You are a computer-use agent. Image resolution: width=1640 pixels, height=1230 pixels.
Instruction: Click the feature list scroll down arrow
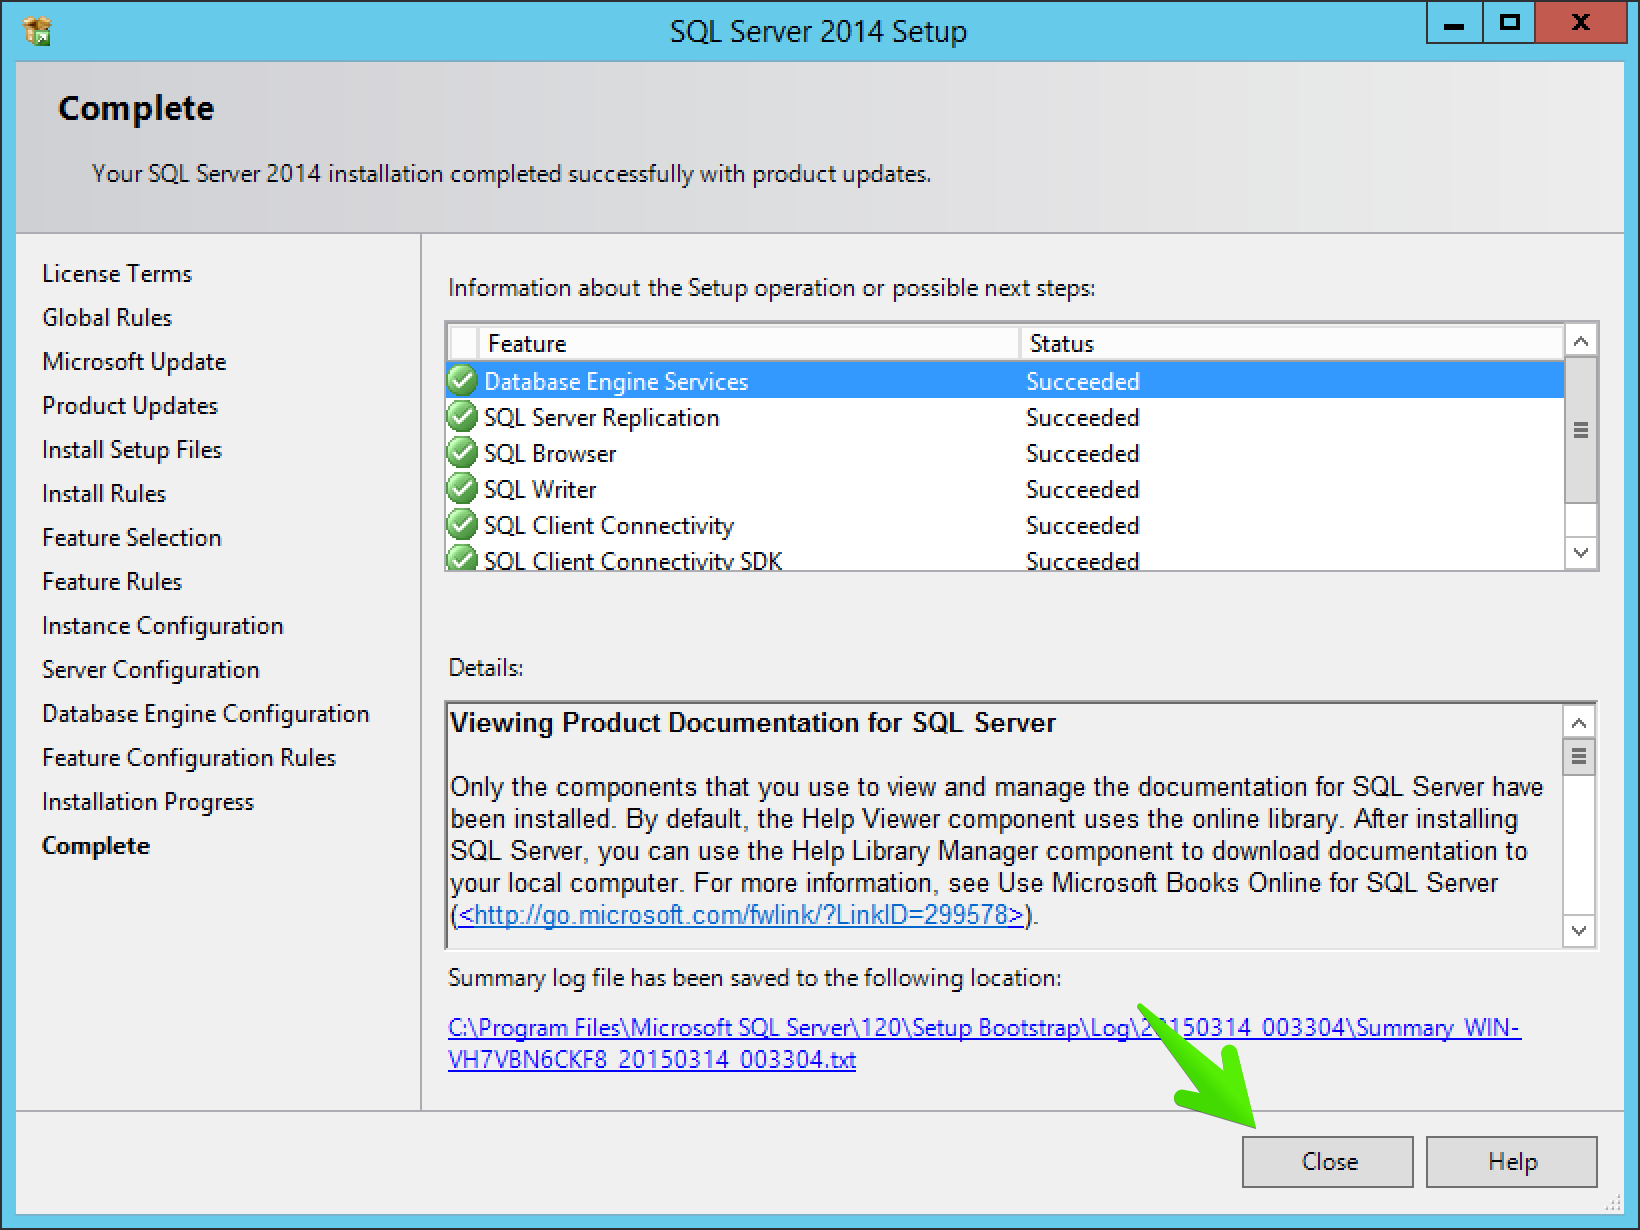coord(1581,553)
